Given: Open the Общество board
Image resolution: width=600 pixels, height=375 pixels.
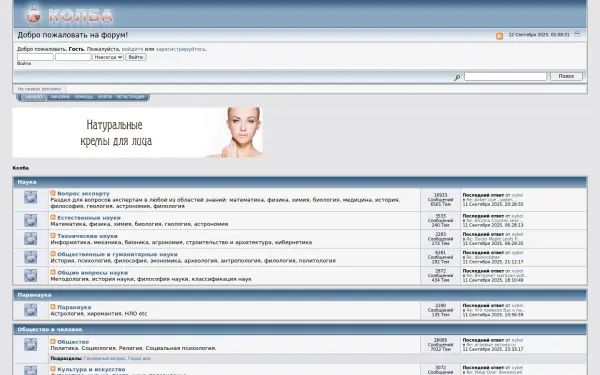Looking at the screenshot, I should (73, 342).
